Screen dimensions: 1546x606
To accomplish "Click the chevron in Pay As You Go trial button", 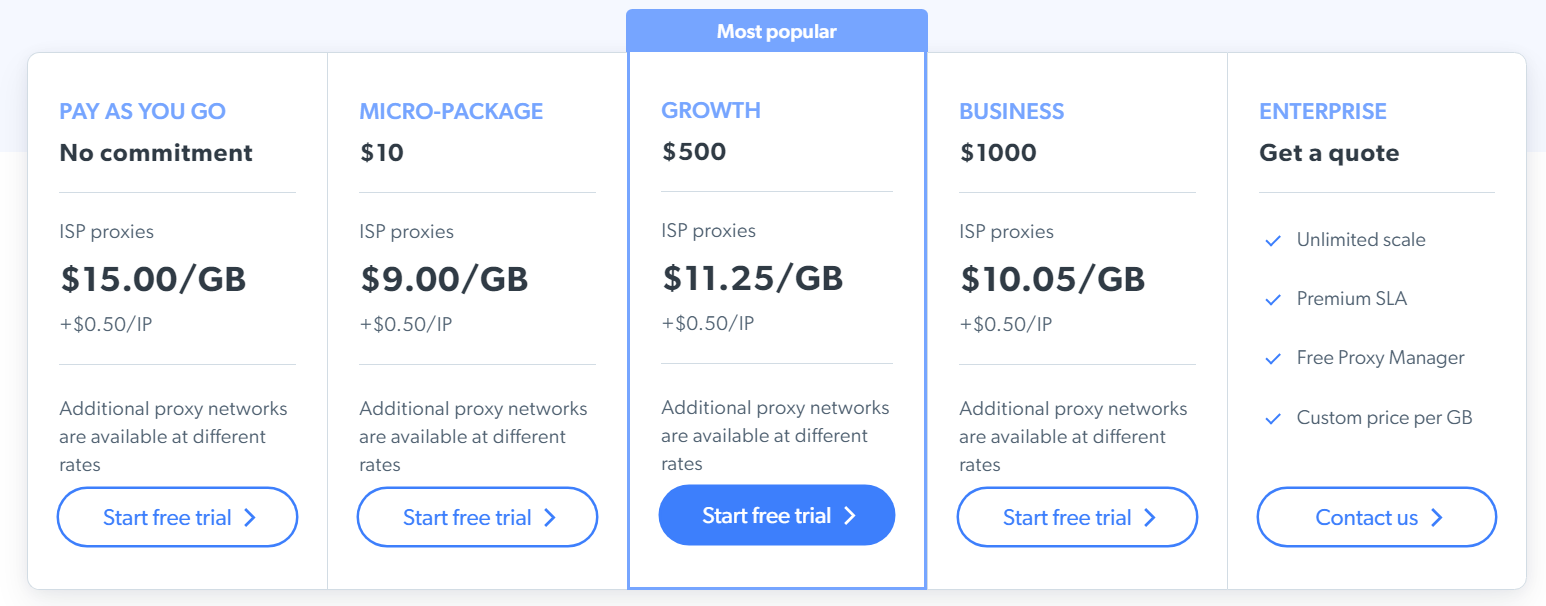I will [x=250, y=518].
